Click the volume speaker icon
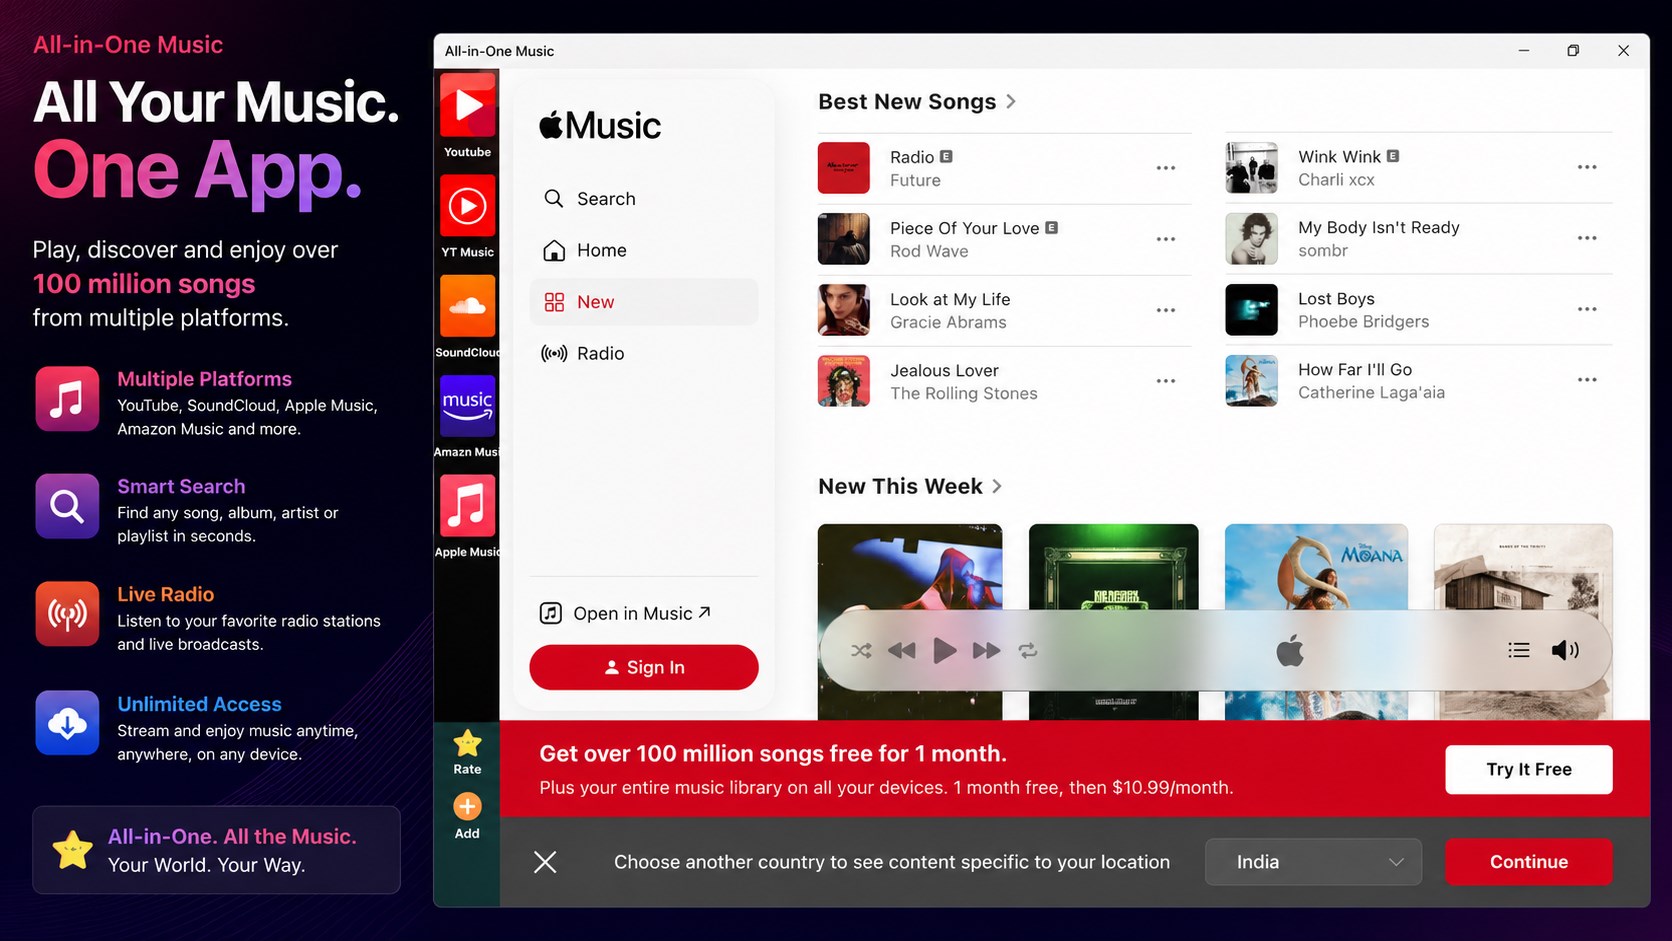Screen dimensions: 1672x941 coord(1565,651)
